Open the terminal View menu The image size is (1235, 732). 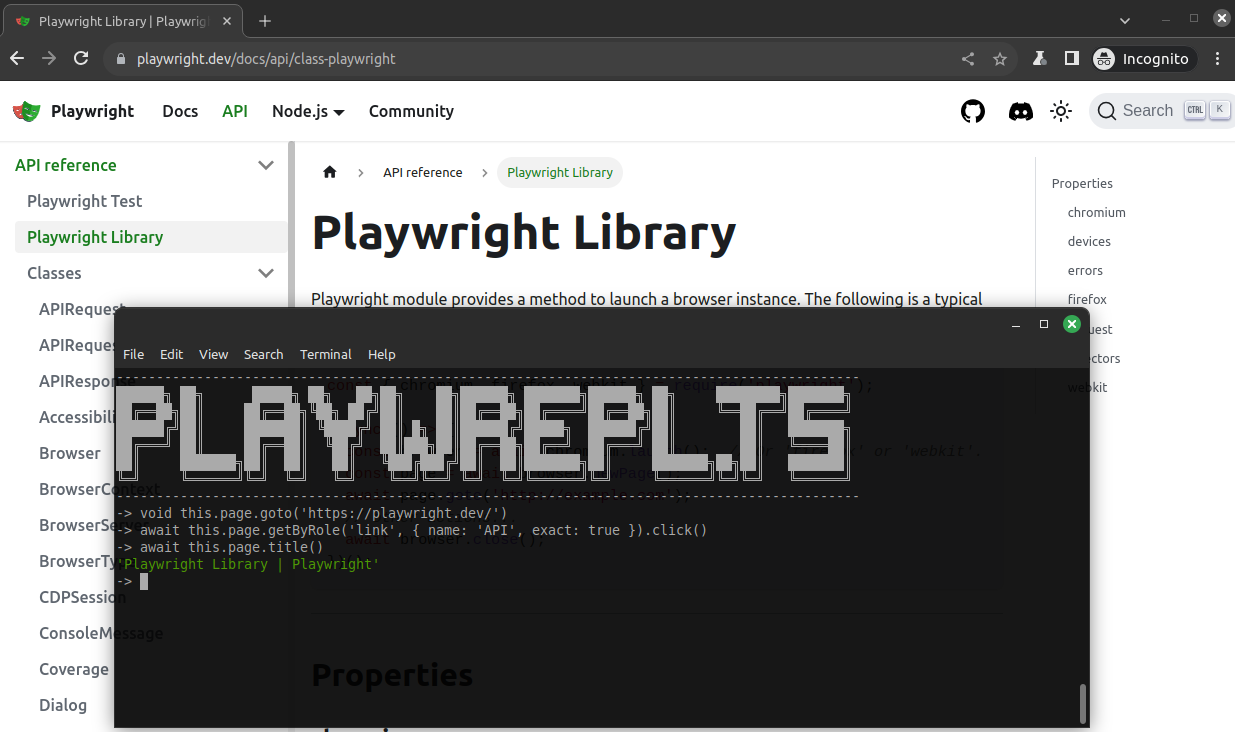click(x=214, y=354)
